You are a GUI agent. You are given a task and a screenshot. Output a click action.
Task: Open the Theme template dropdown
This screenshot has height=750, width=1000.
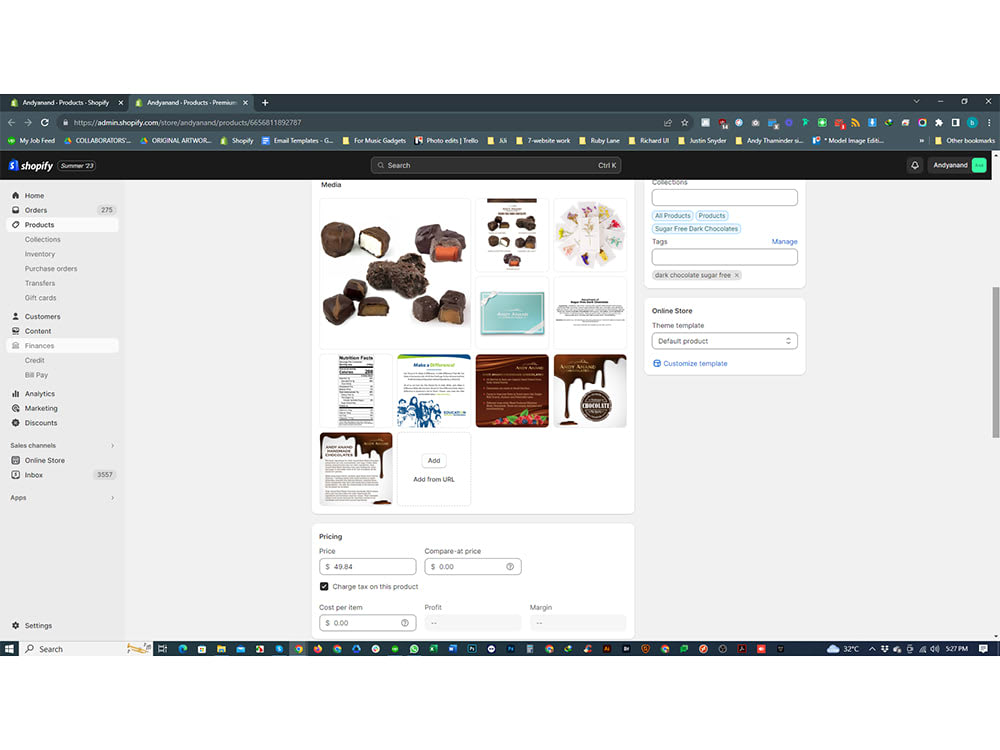coord(724,341)
